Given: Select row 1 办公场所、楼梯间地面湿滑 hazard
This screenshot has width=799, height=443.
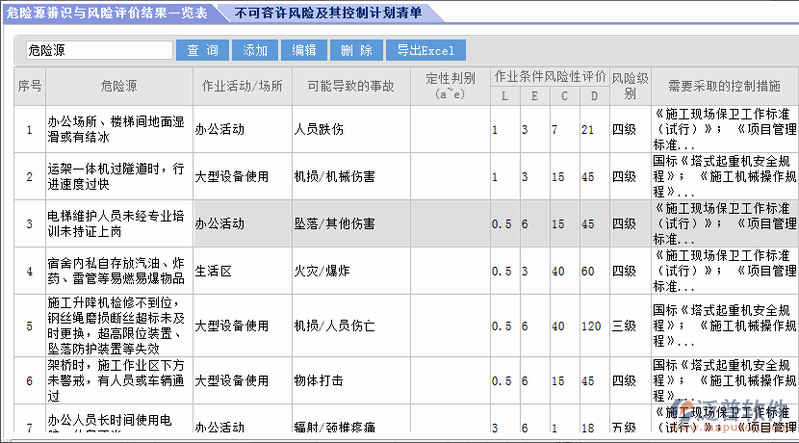Looking at the screenshot, I should (119, 129).
